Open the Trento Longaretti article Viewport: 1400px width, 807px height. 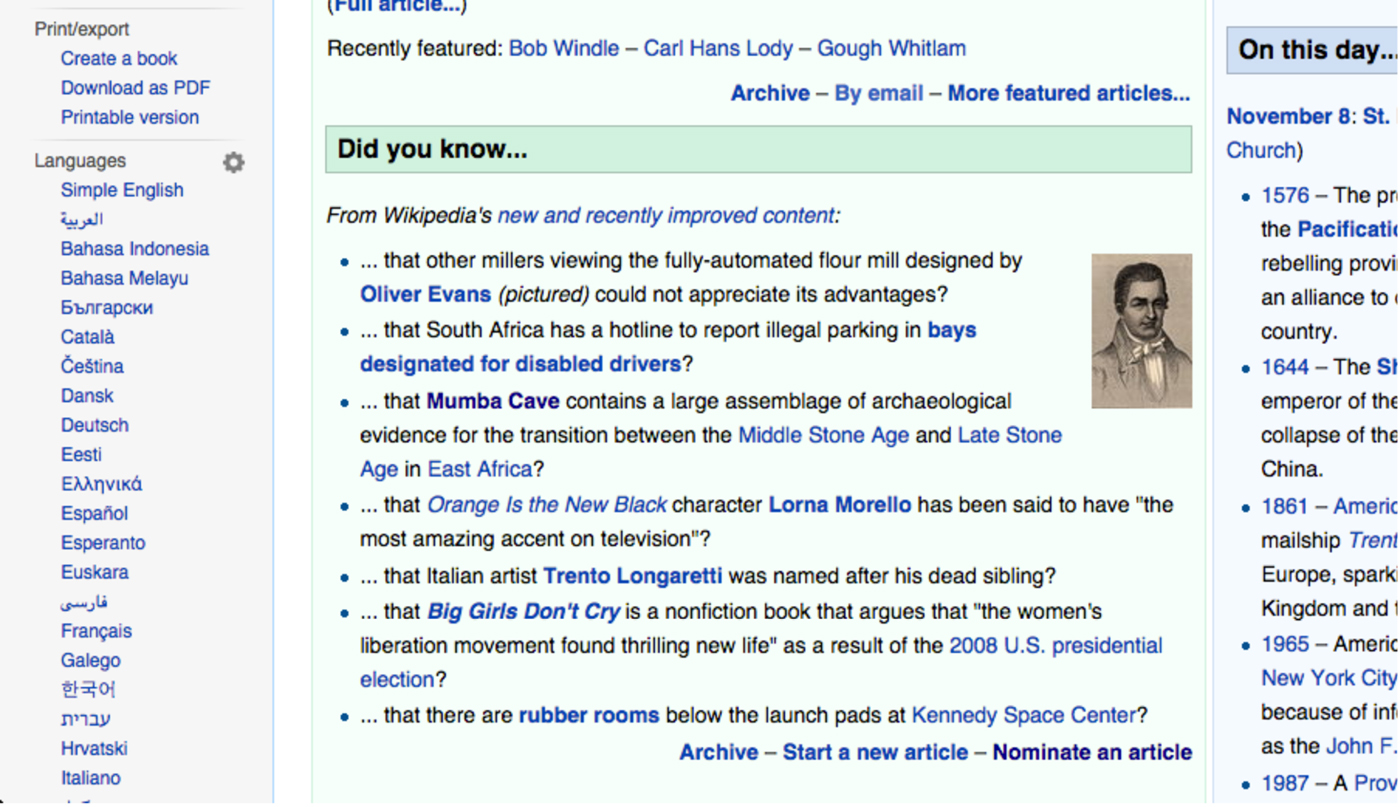click(x=632, y=576)
